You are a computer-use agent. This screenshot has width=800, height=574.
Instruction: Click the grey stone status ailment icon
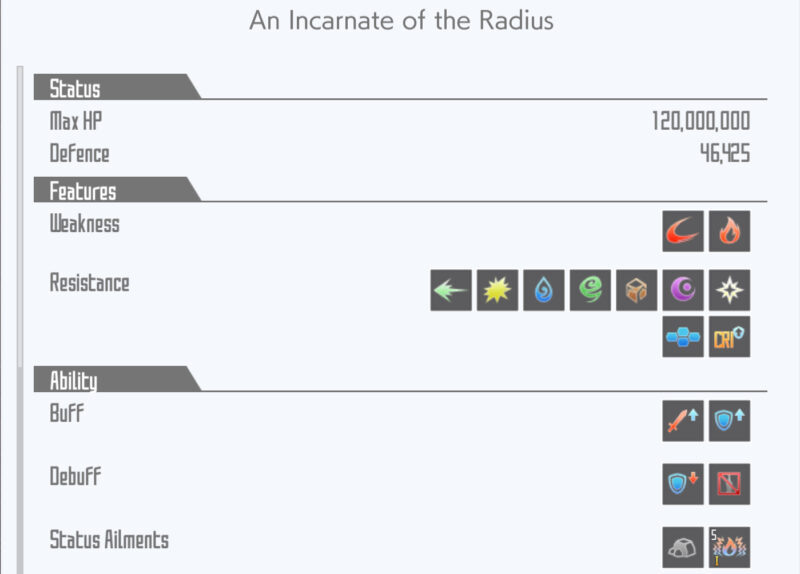tap(683, 547)
